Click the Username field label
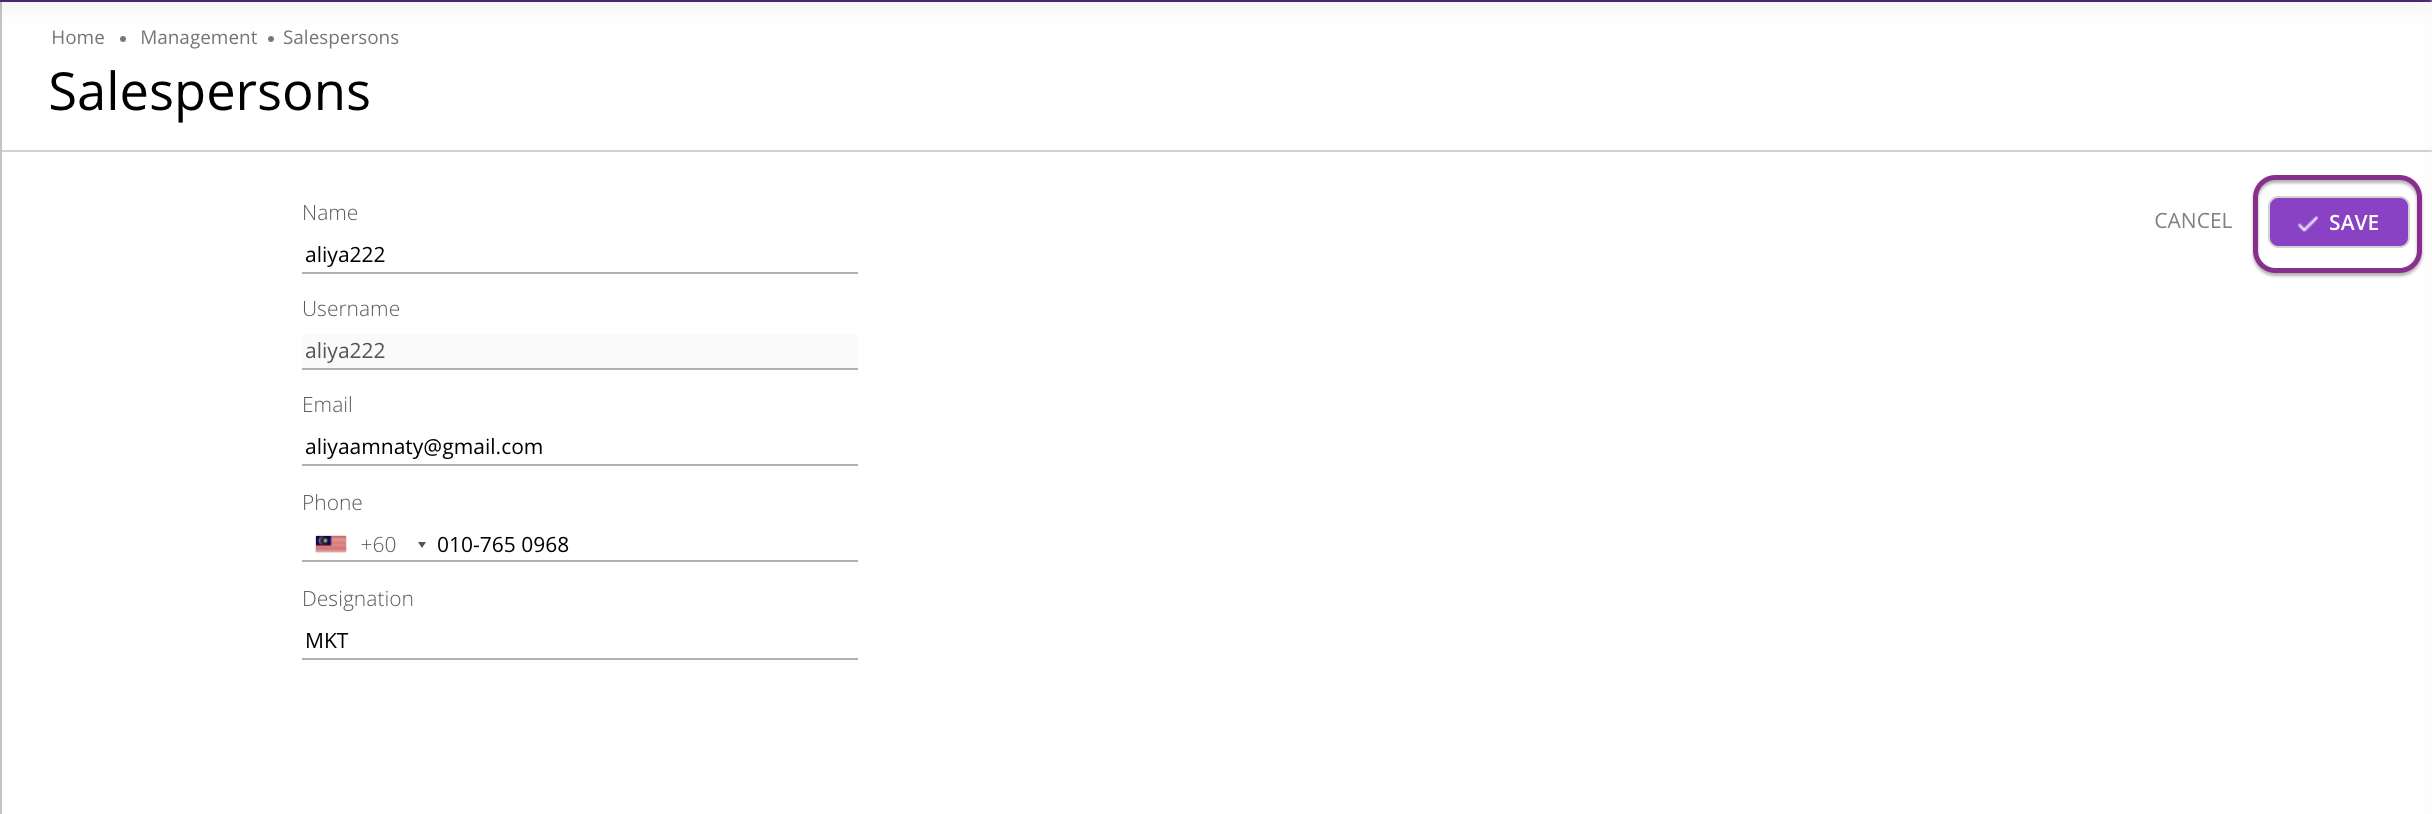The width and height of the screenshot is (2432, 814). (351, 309)
